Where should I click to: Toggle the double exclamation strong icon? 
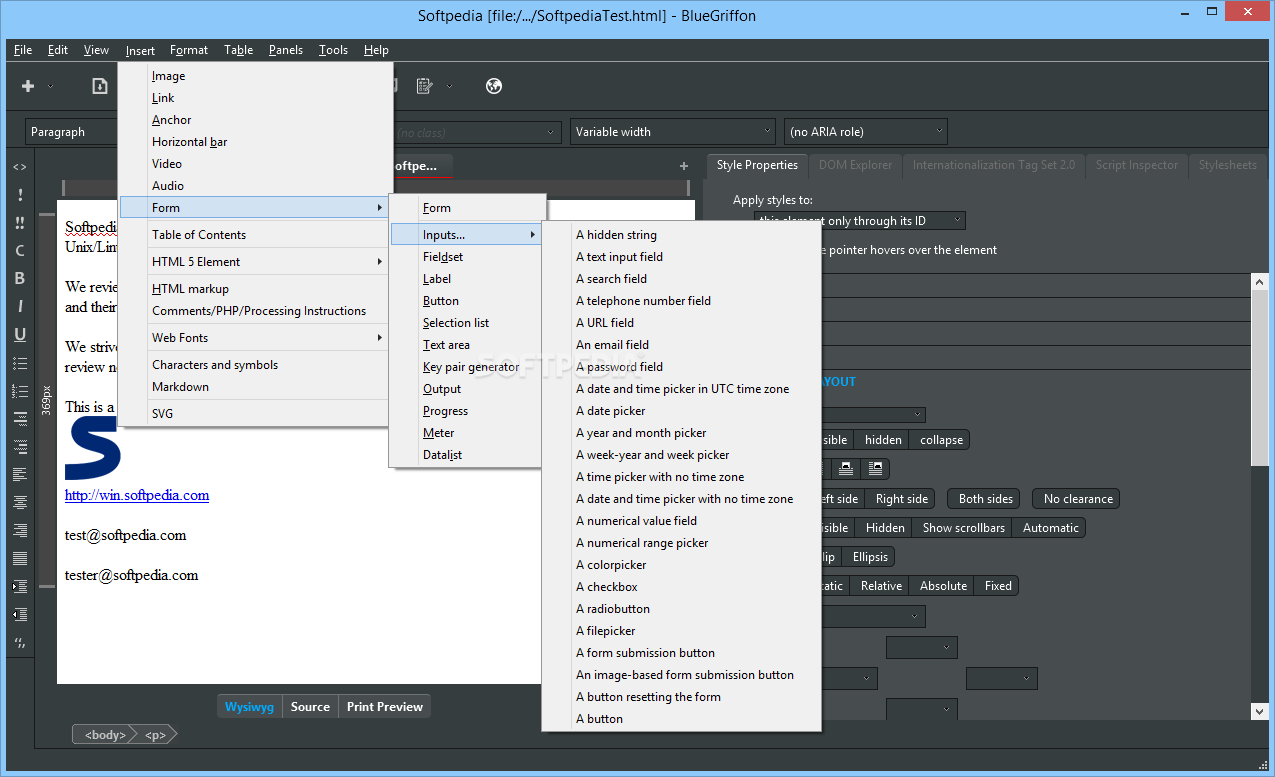click(x=20, y=223)
